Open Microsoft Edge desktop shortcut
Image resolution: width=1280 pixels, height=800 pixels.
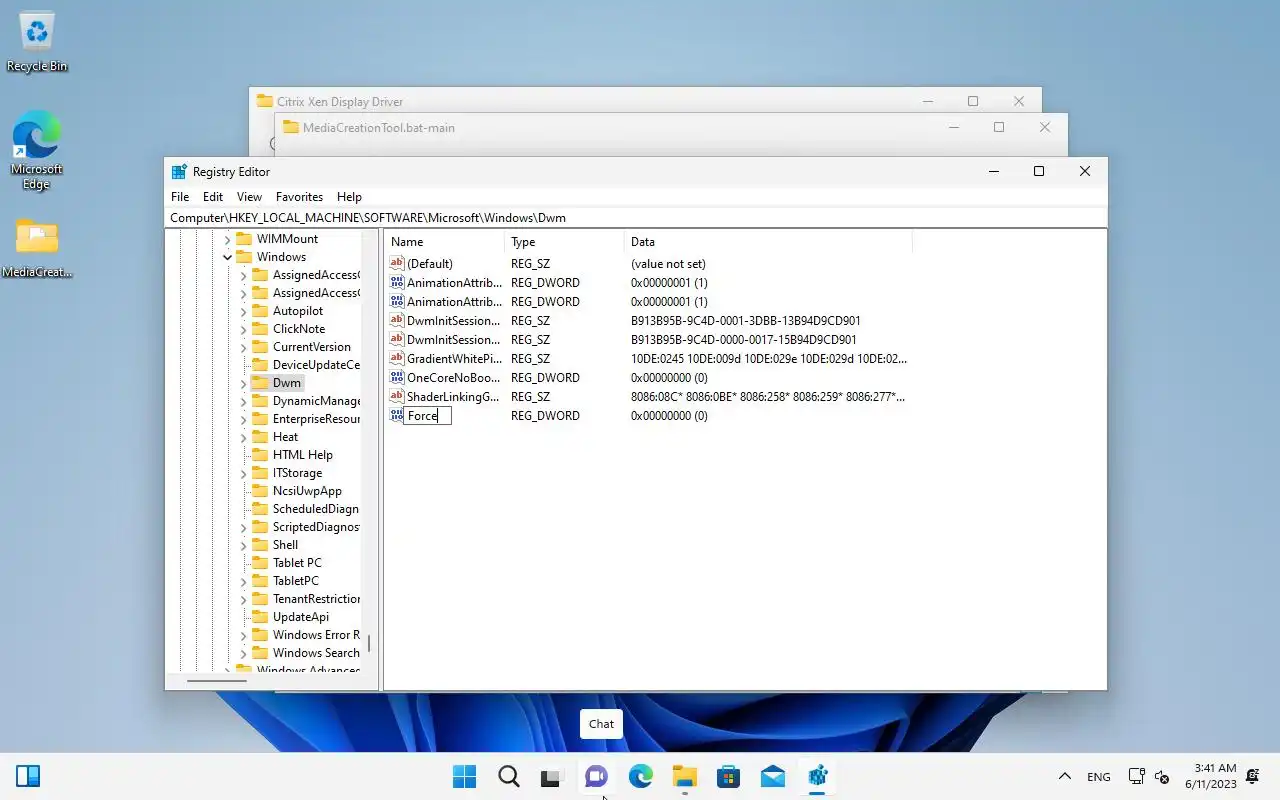pyautogui.click(x=37, y=150)
